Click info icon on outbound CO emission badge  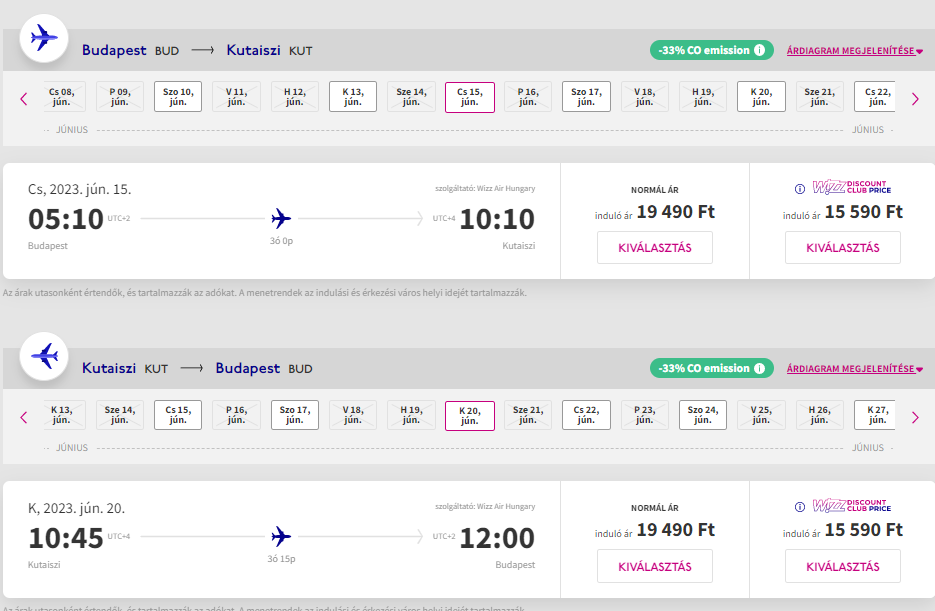click(760, 50)
